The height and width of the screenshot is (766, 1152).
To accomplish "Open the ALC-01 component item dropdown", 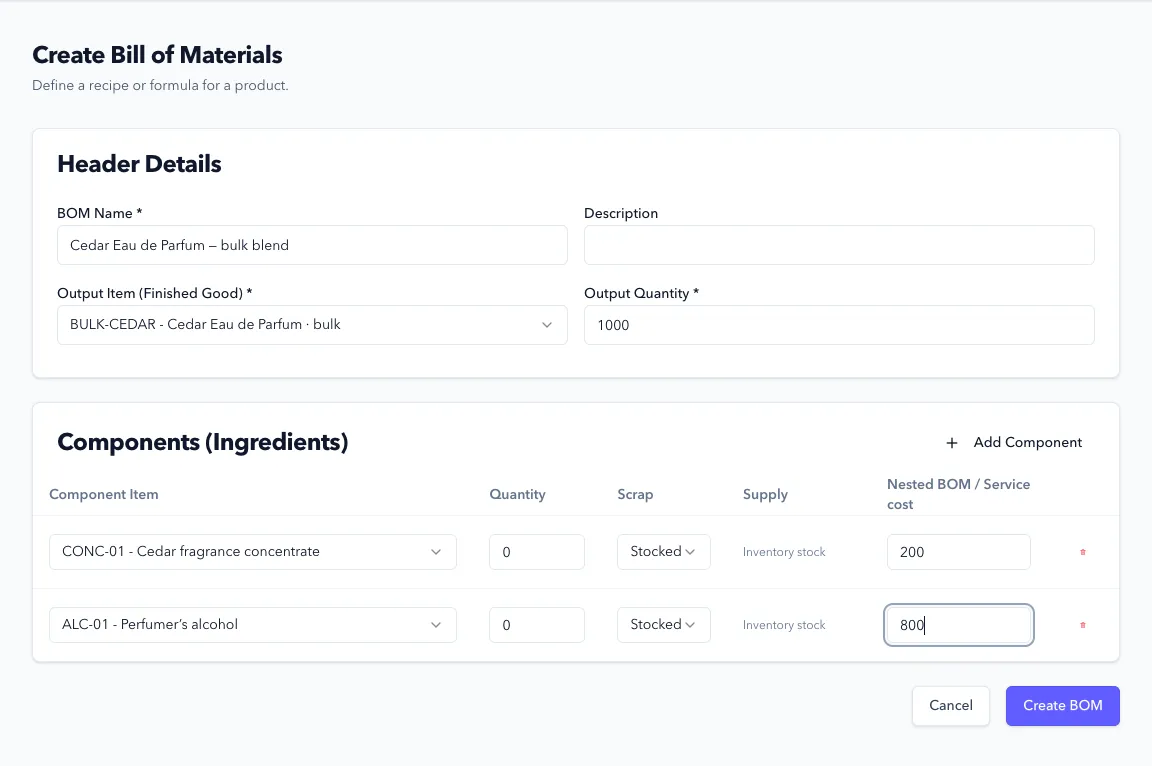I will (253, 625).
